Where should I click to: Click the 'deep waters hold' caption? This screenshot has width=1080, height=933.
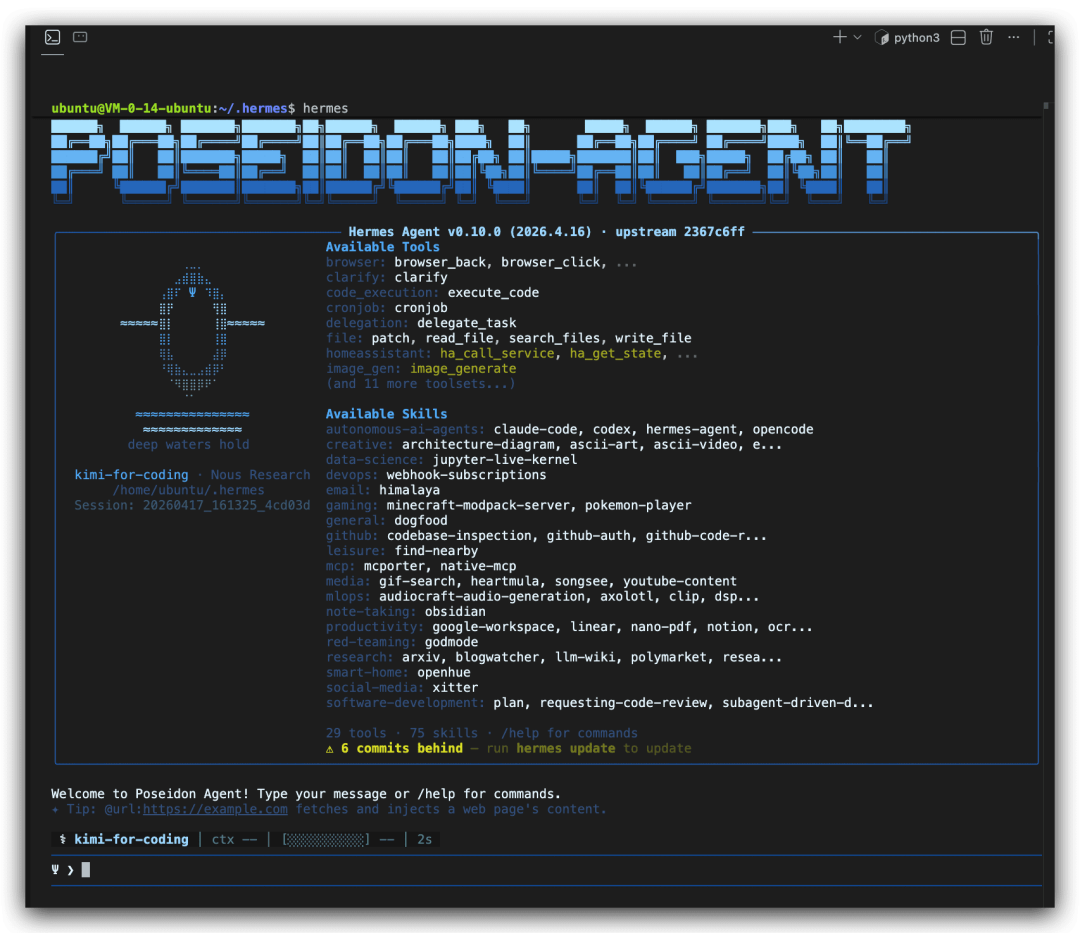(189, 445)
